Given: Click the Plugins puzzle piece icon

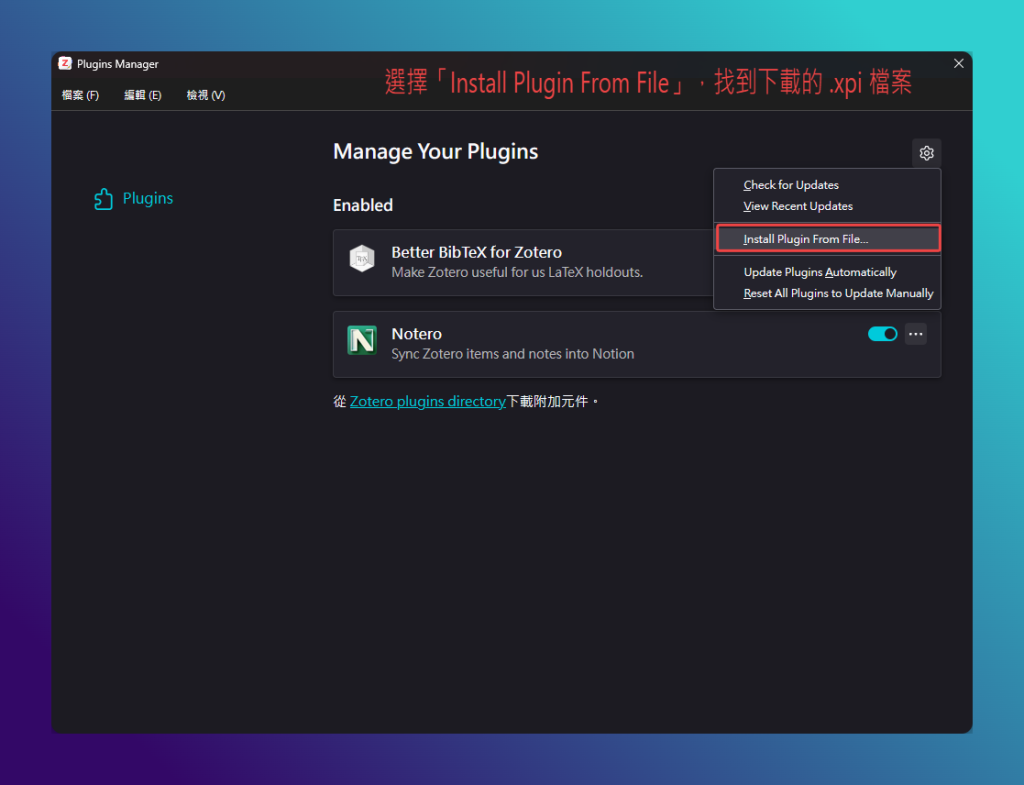Looking at the screenshot, I should tap(103, 199).
